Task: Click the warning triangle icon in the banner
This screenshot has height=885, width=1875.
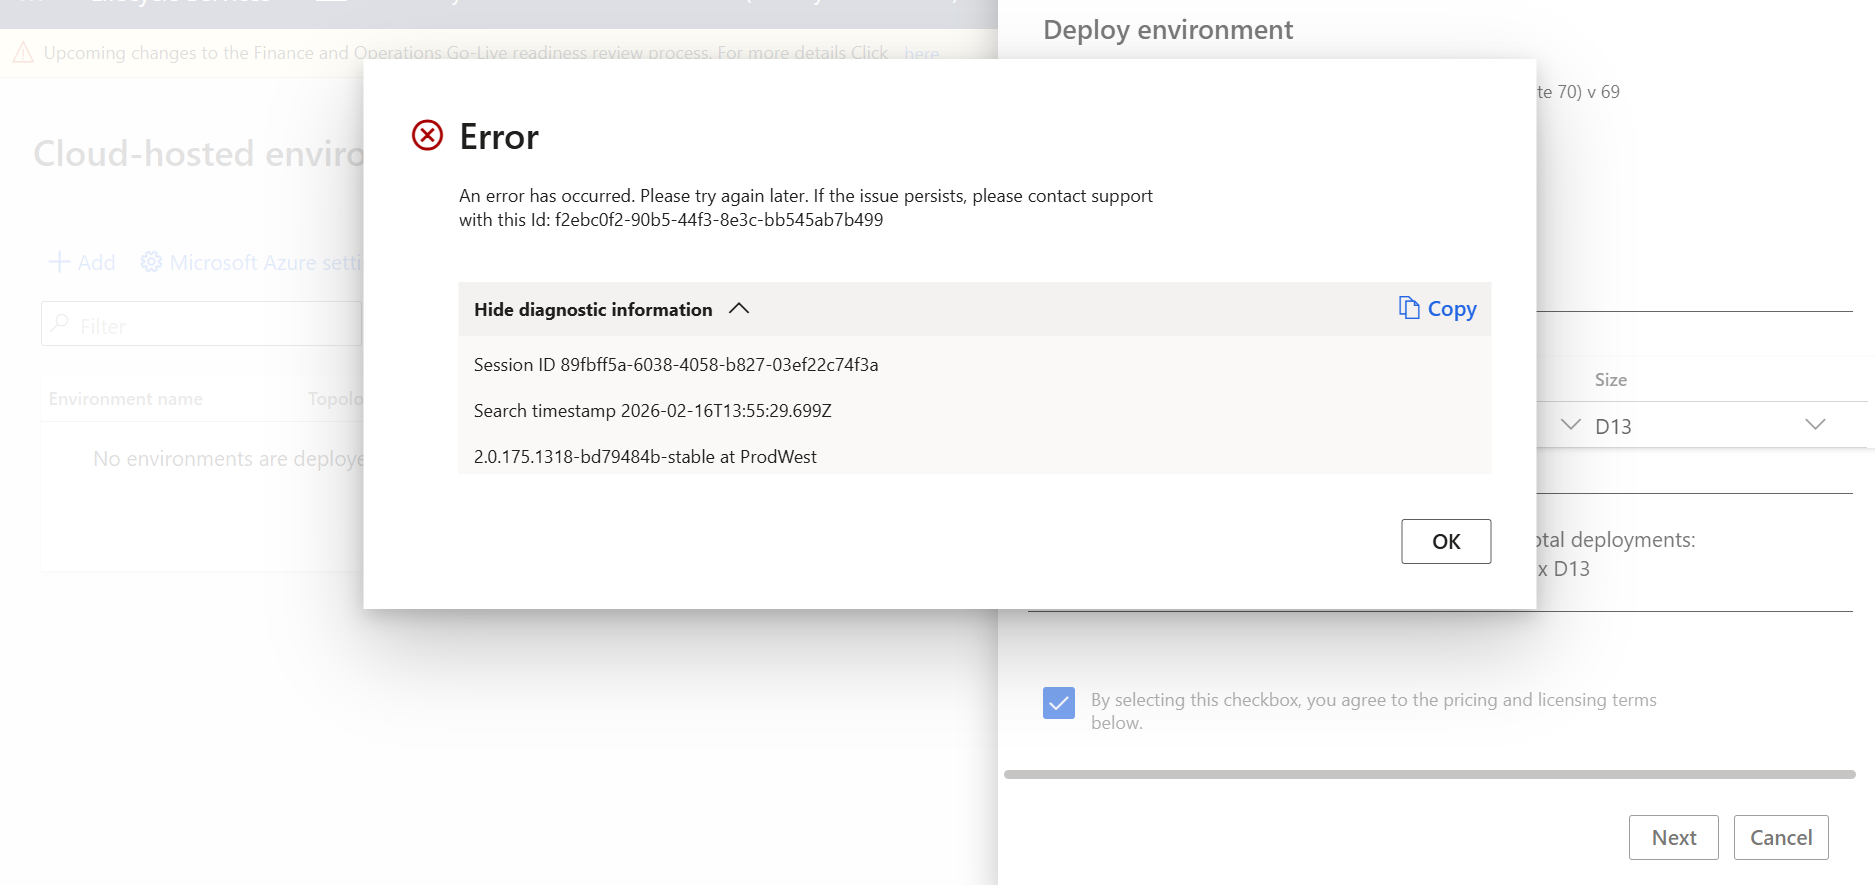Action: tap(22, 53)
